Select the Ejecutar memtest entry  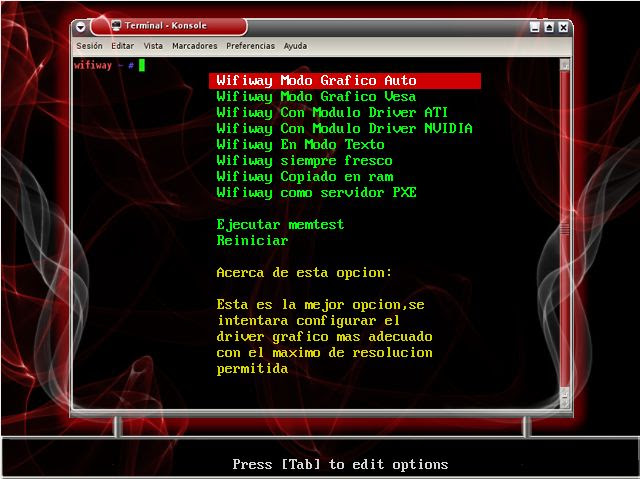(x=280, y=224)
